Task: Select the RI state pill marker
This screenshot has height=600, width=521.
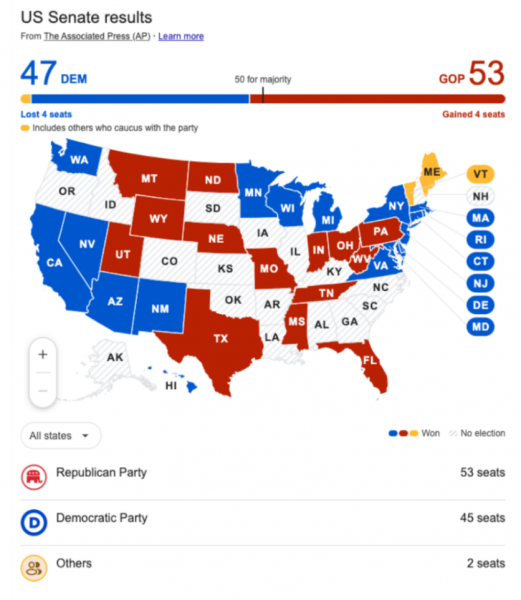Action: point(480,240)
